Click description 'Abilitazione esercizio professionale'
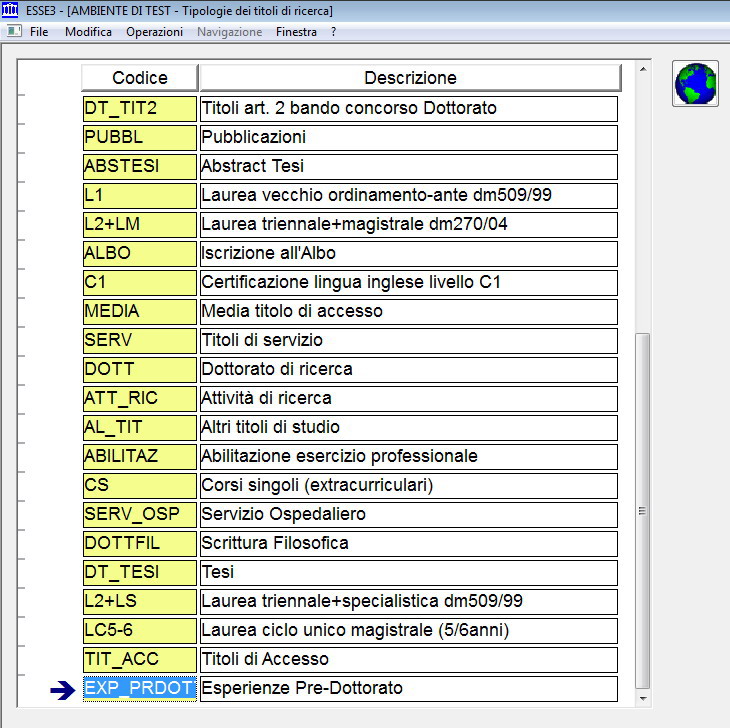 point(409,457)
